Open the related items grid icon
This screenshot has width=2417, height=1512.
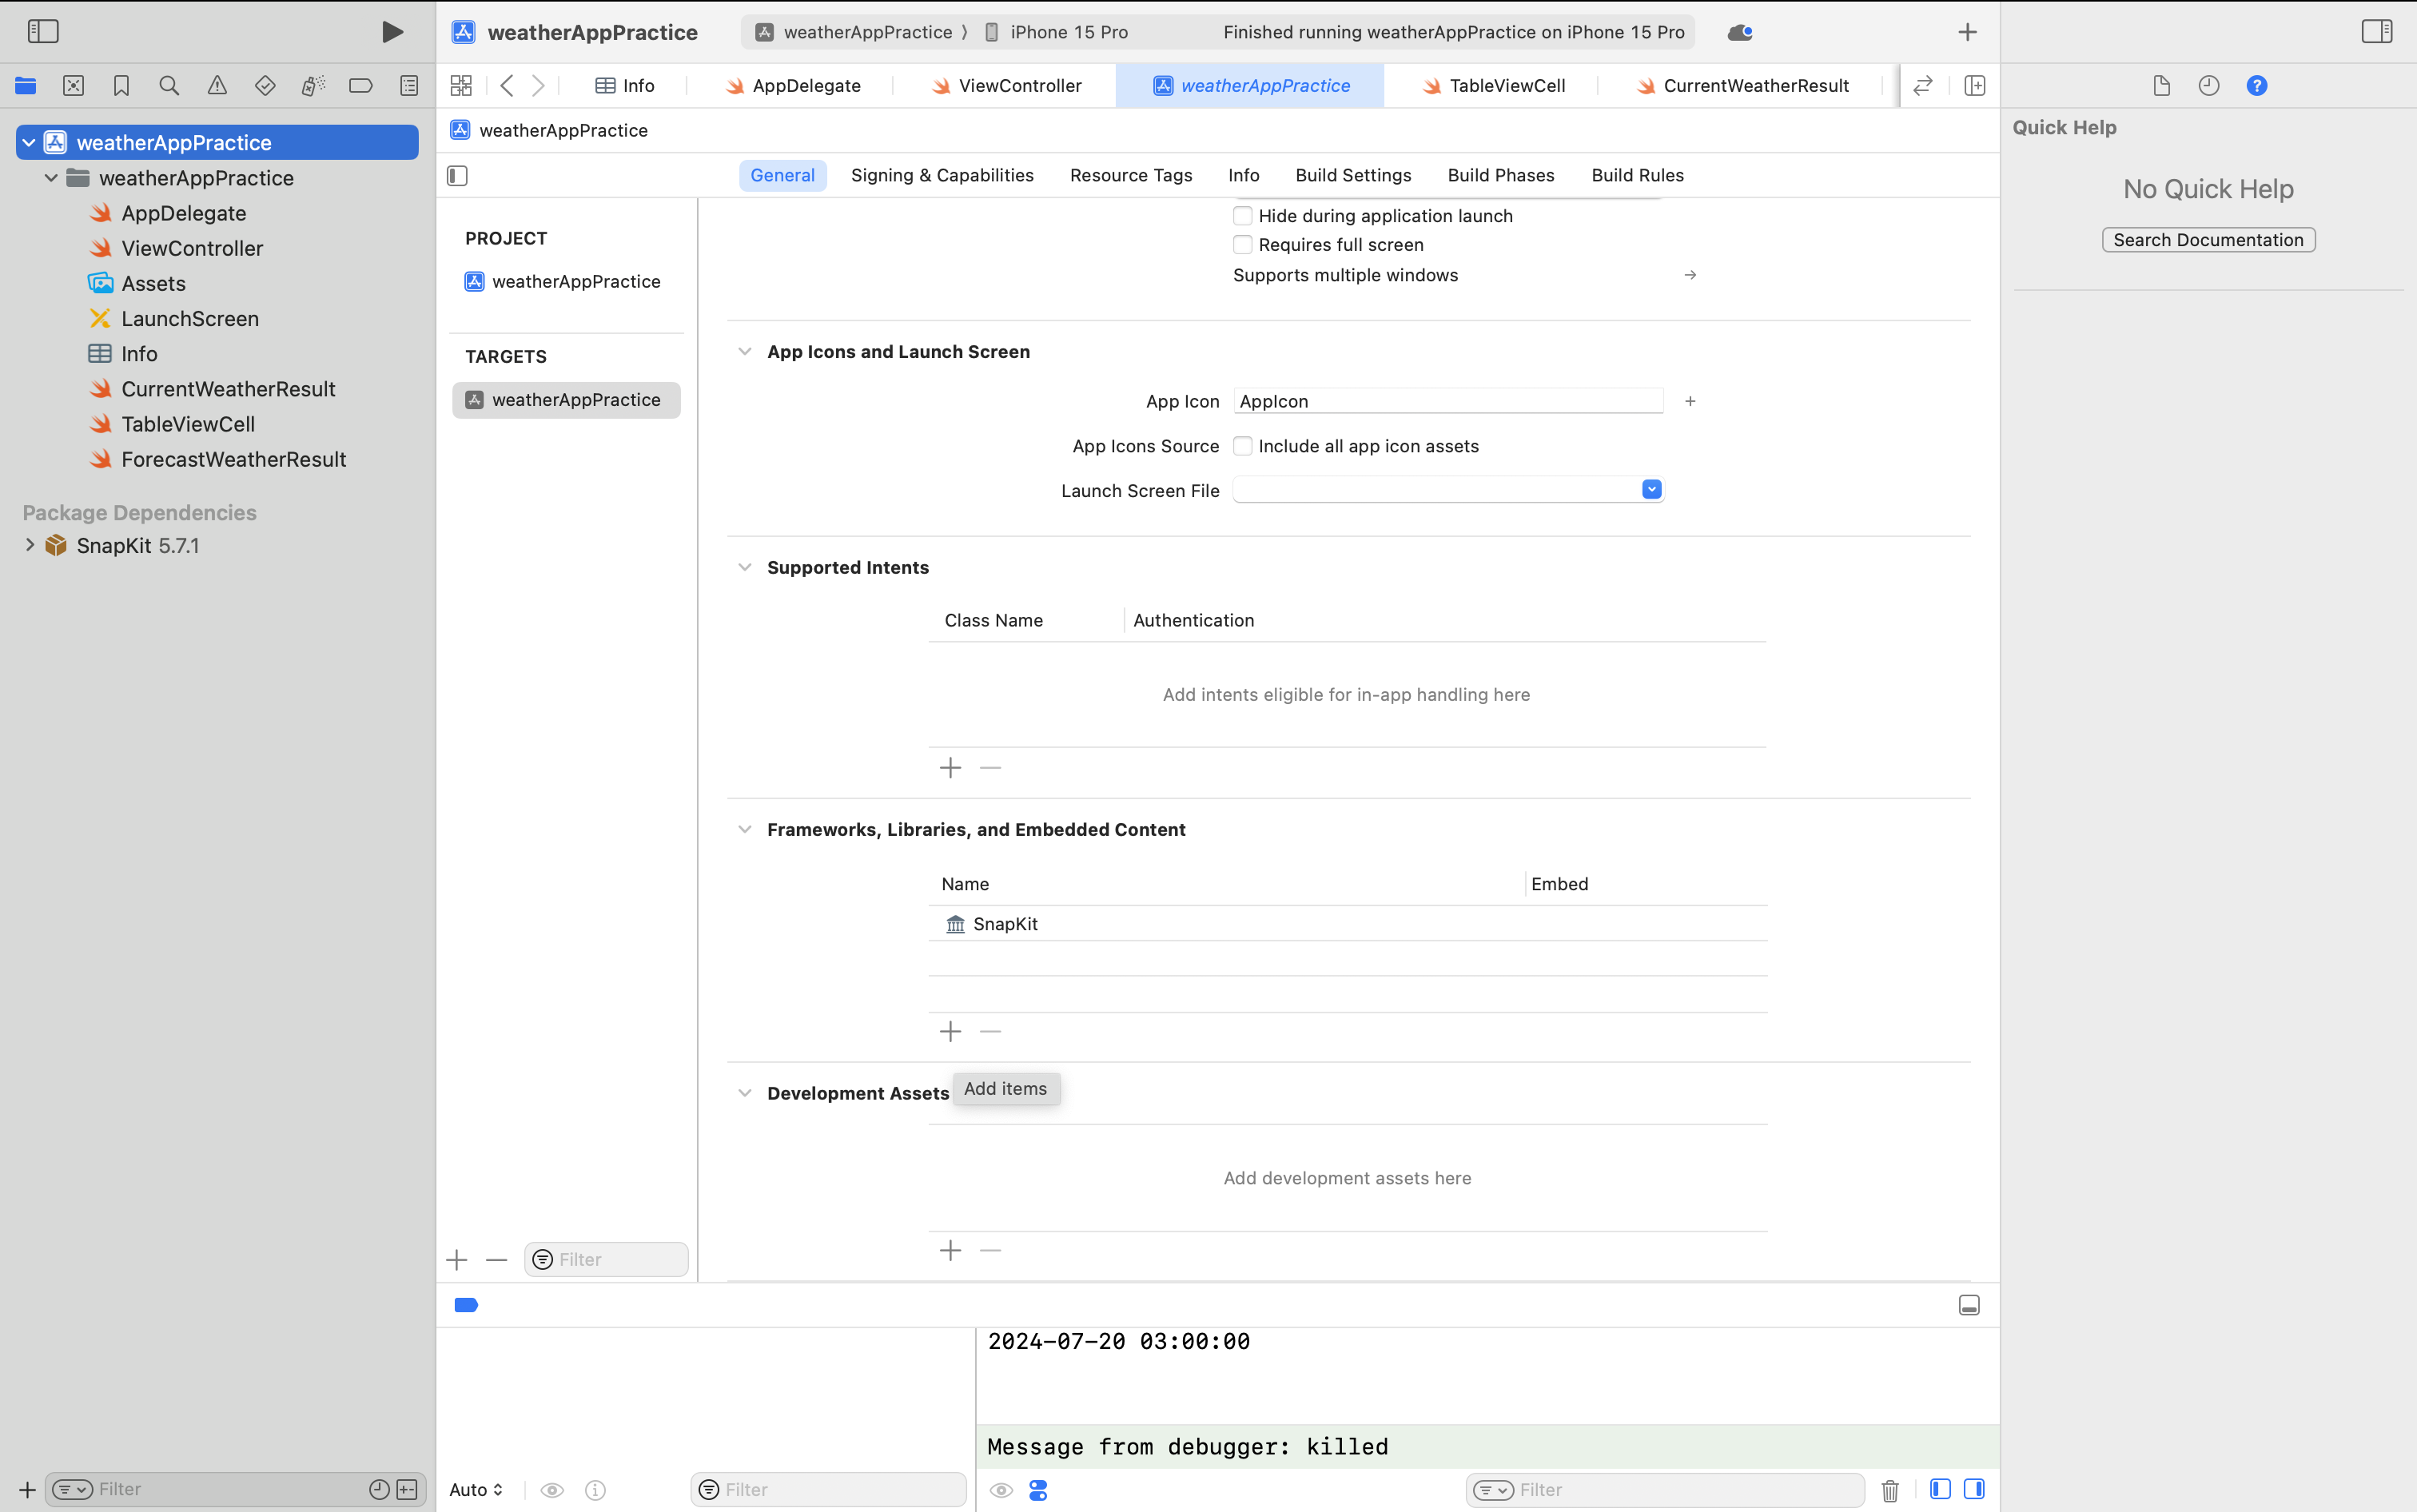461,86
